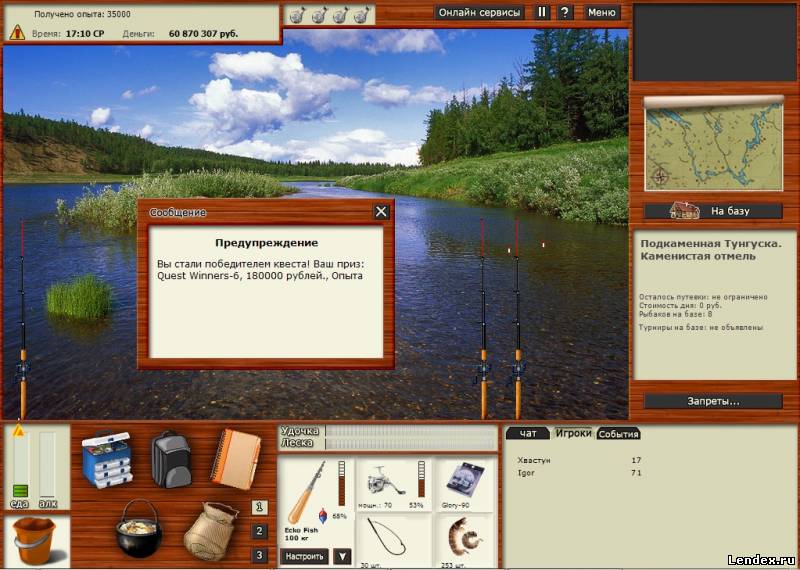Viewport: 800px width, 570px height.
Task: Open the Меню menu
Action: pyautogui.click(x=602, y=12)
